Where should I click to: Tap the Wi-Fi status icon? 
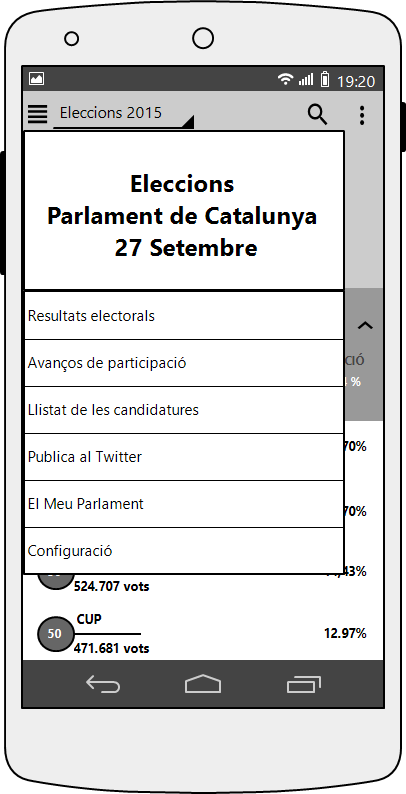point(286,79)
